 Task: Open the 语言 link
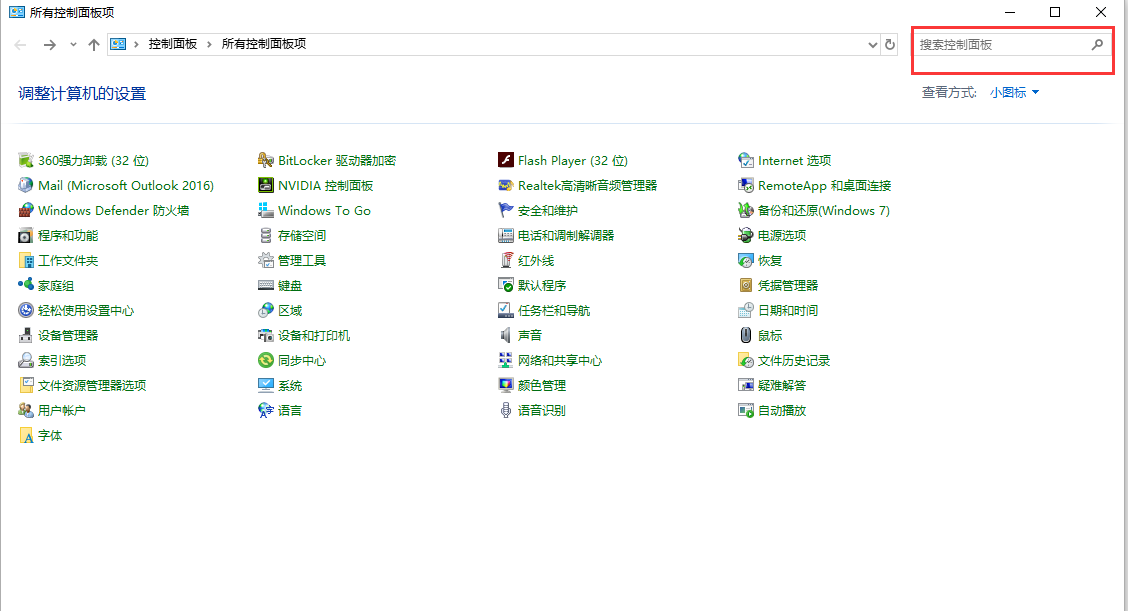coord(290,410)
